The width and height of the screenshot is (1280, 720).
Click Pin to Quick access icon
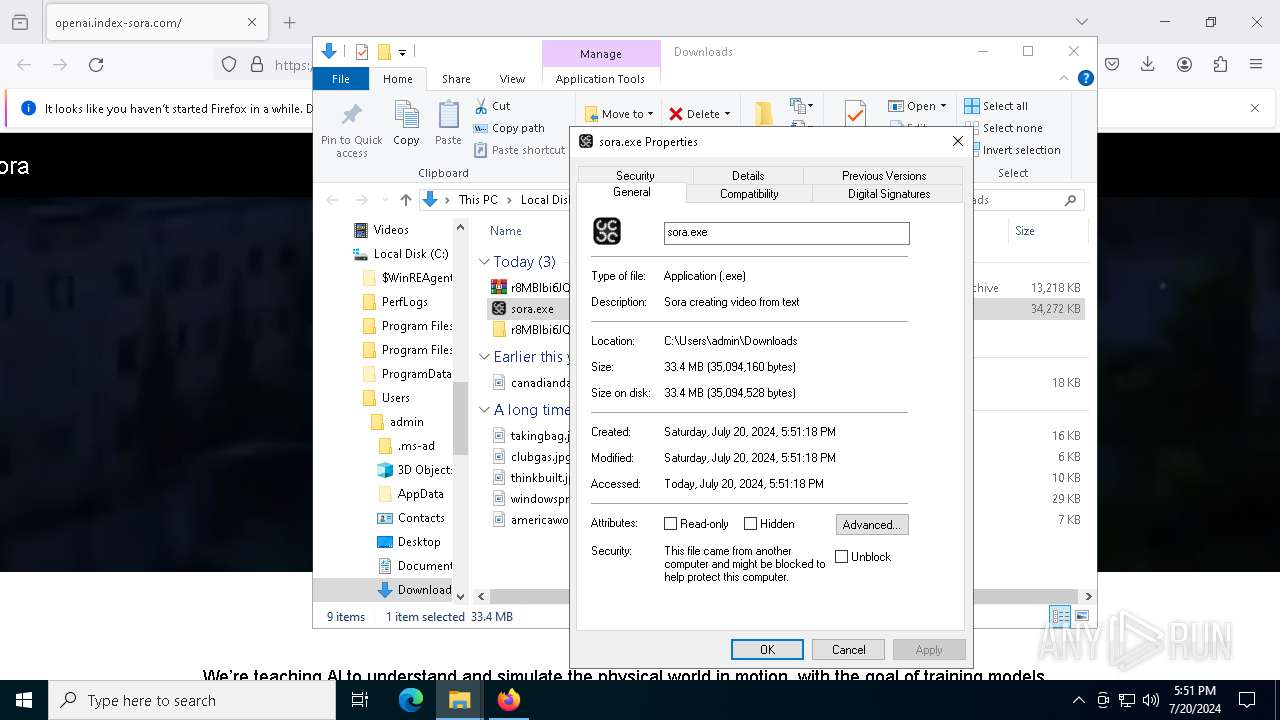pos(352,114)
